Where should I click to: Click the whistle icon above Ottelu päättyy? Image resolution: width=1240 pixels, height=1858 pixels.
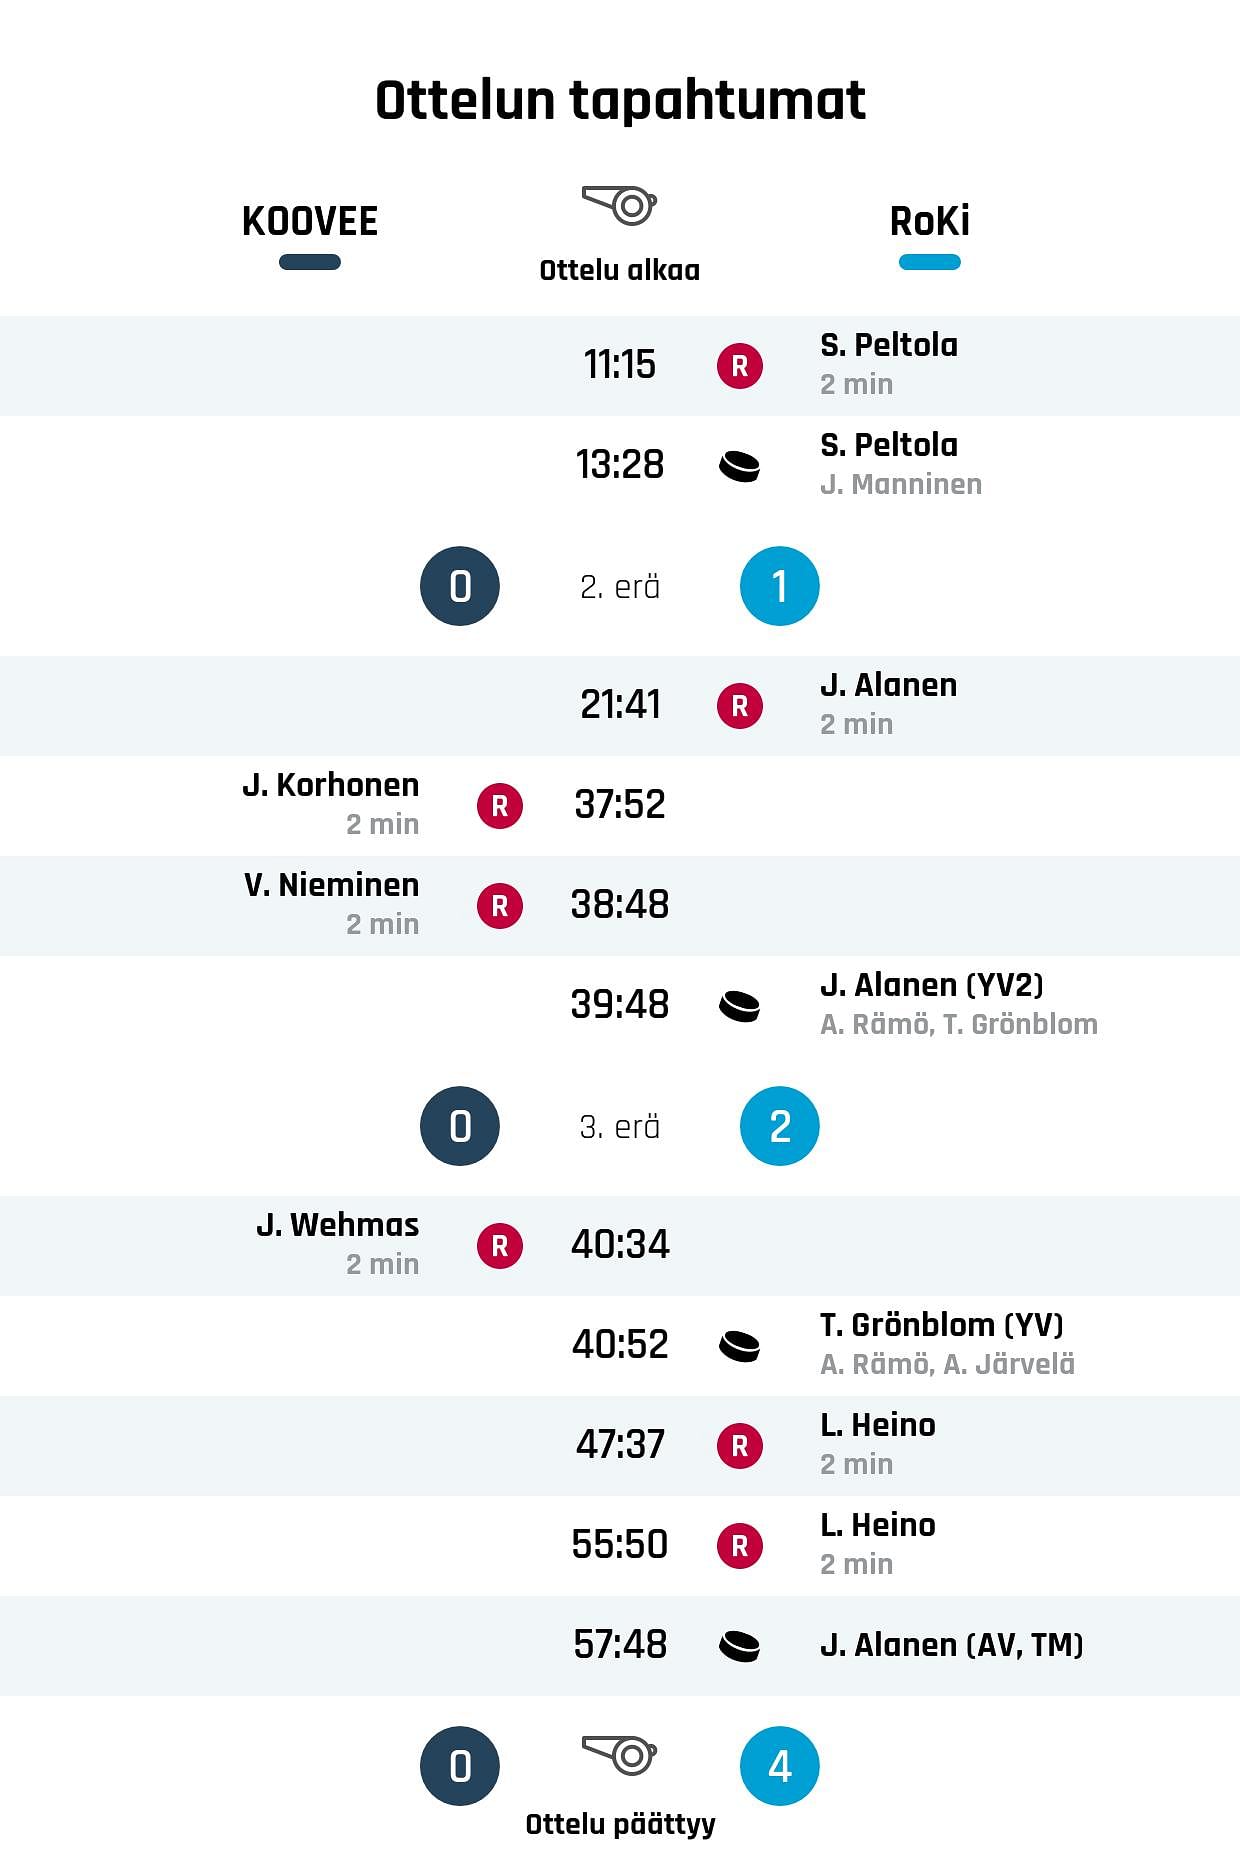click(x=619, y=1754)
